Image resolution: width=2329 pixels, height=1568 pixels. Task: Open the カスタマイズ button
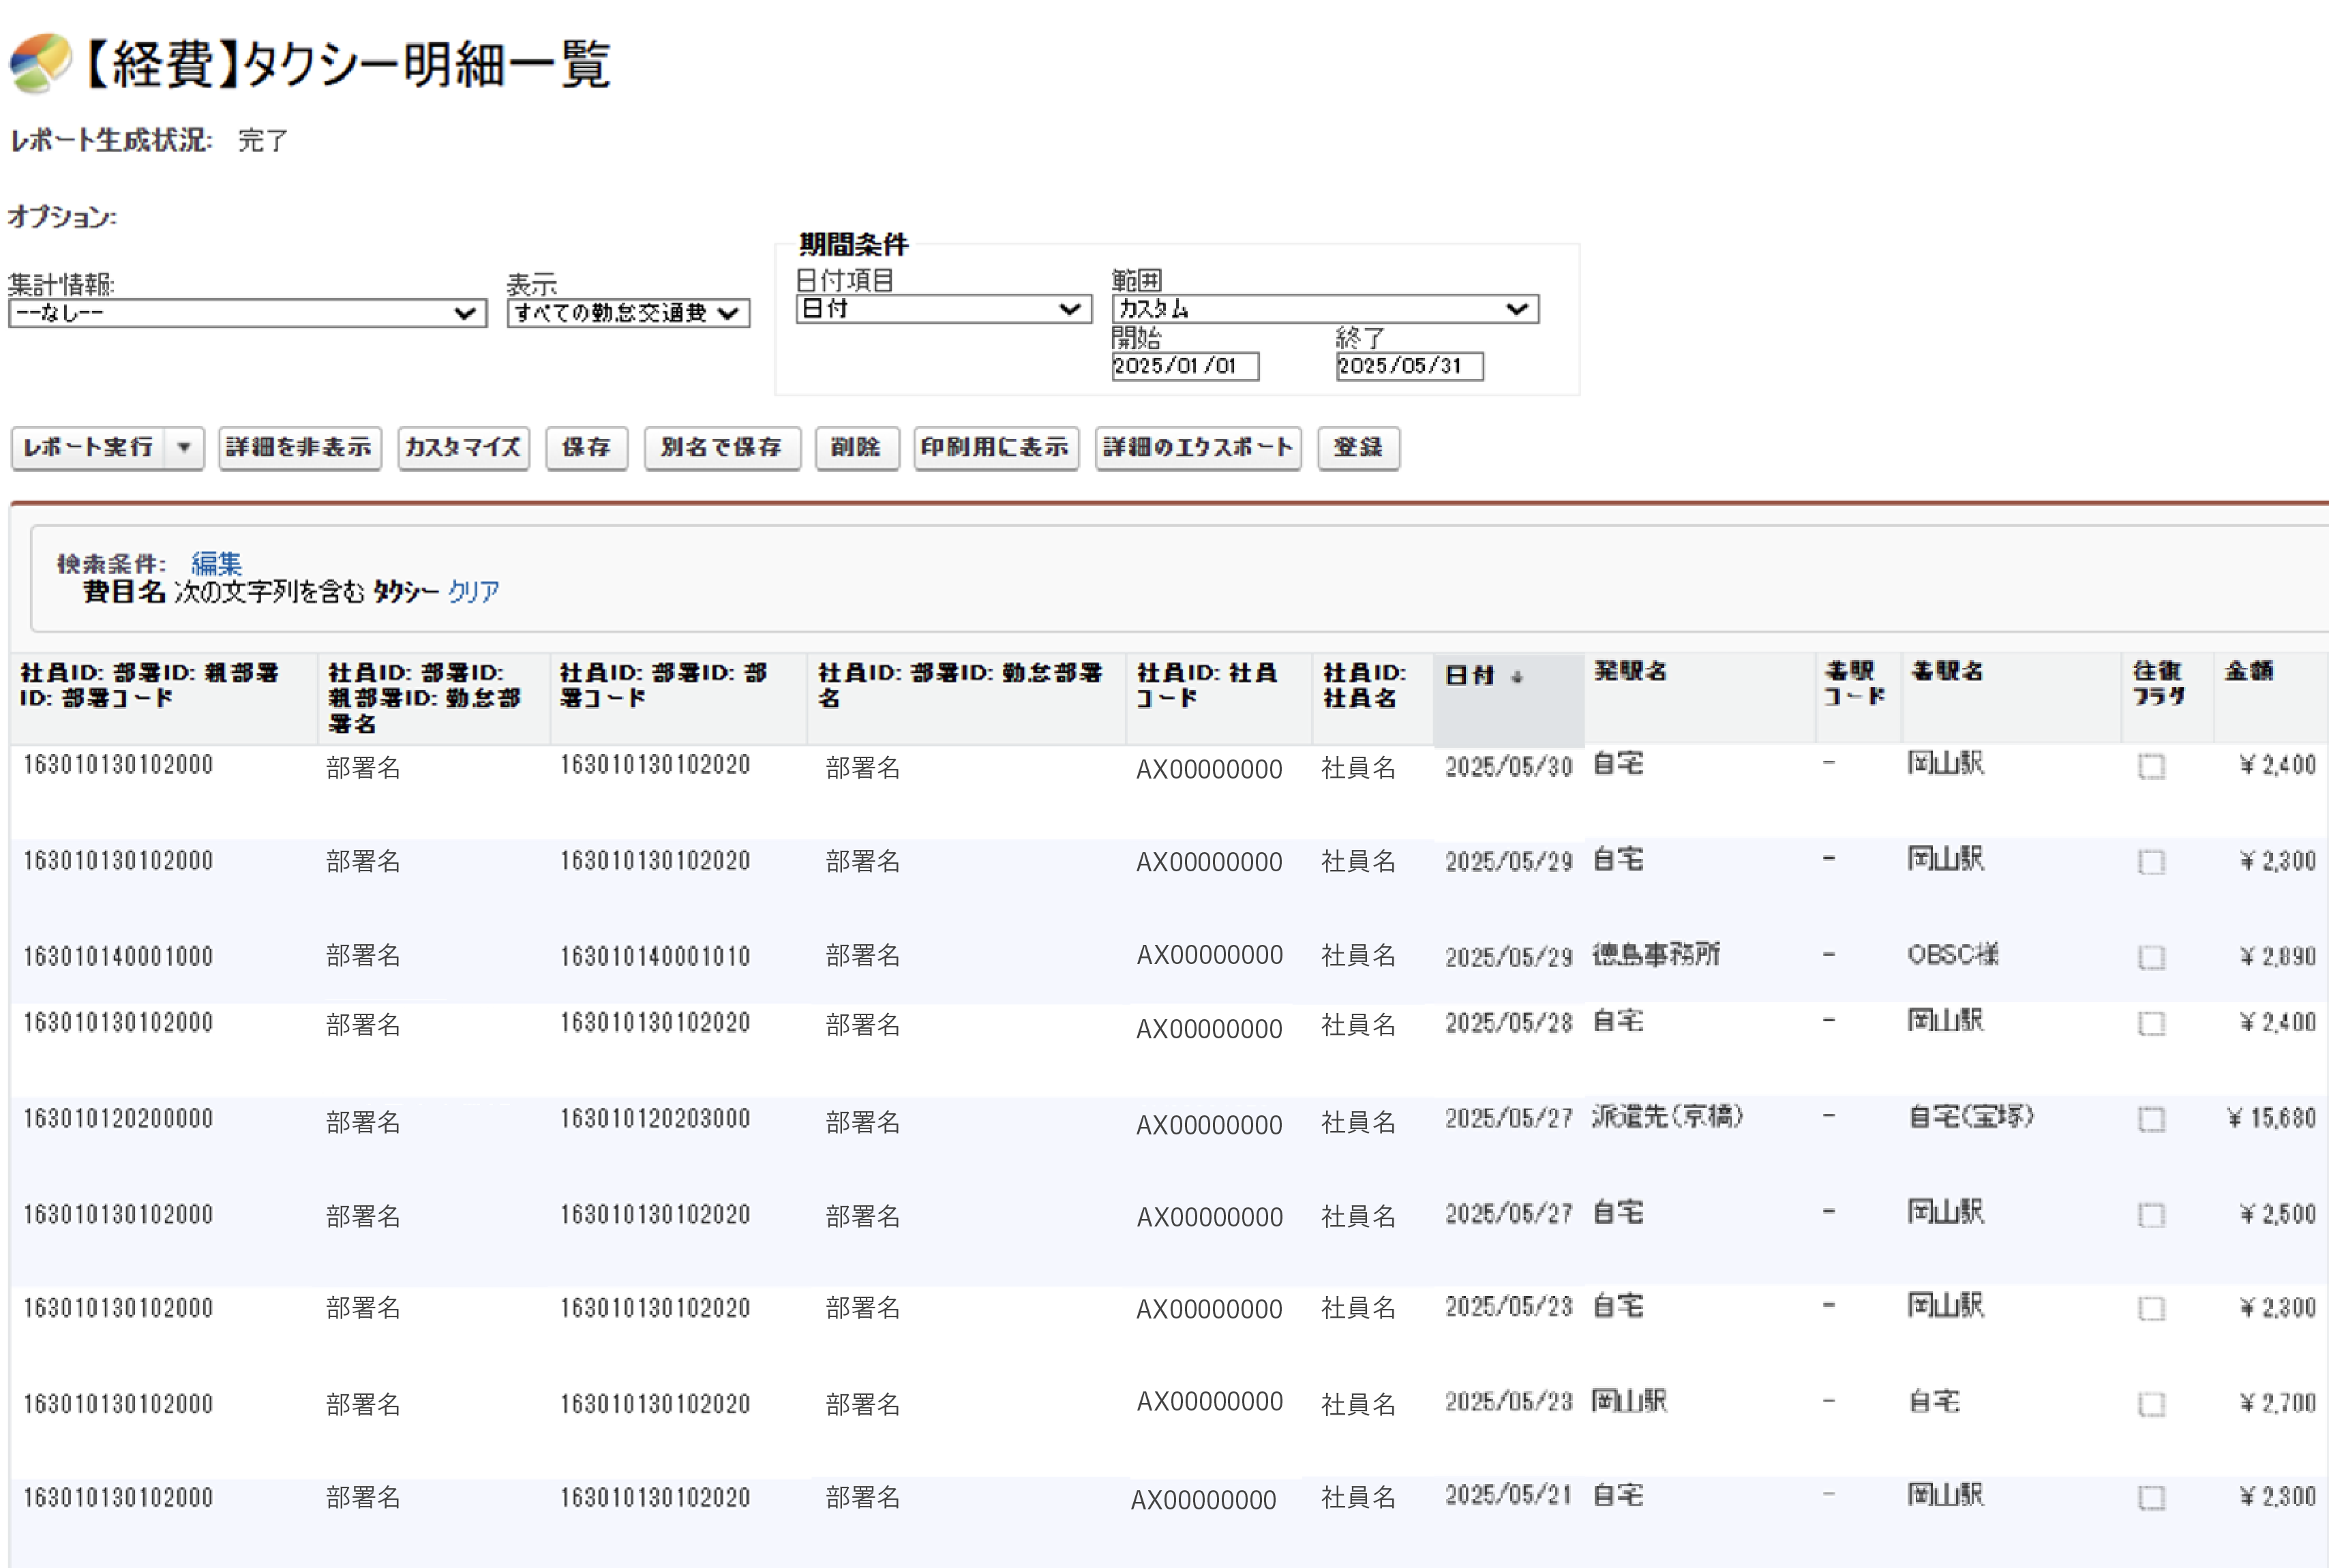[x=463, y=447]
